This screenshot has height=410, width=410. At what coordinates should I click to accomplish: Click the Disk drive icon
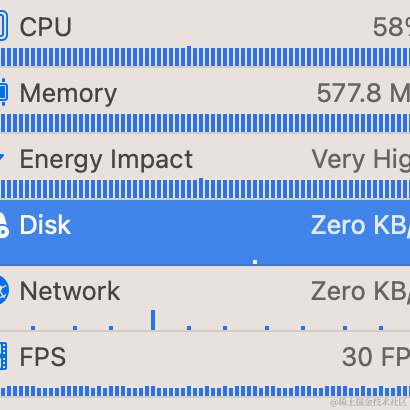click(4, 225)
